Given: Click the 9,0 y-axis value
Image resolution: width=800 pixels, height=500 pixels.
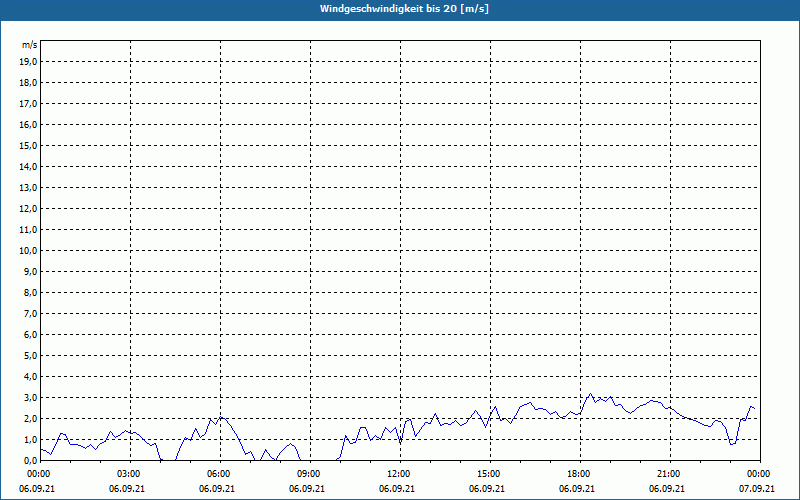Looking at the screenshot, I should 31,271.
